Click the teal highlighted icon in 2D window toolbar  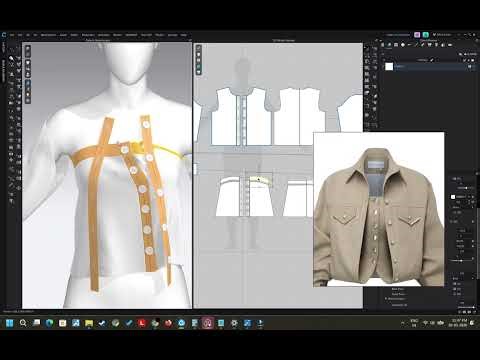tap(199, 67)
